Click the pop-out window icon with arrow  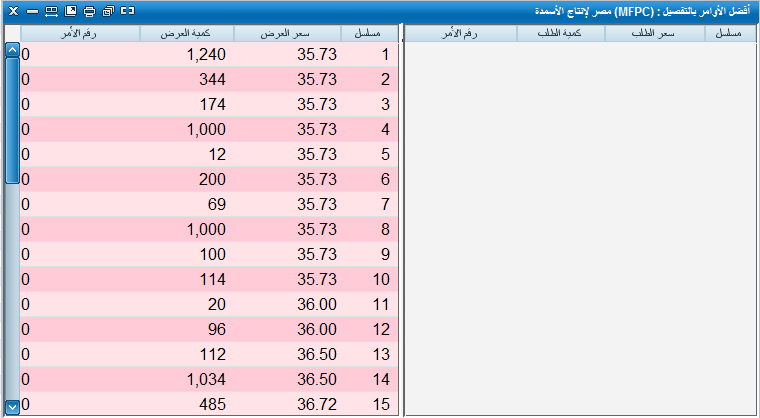coord(70,10)
